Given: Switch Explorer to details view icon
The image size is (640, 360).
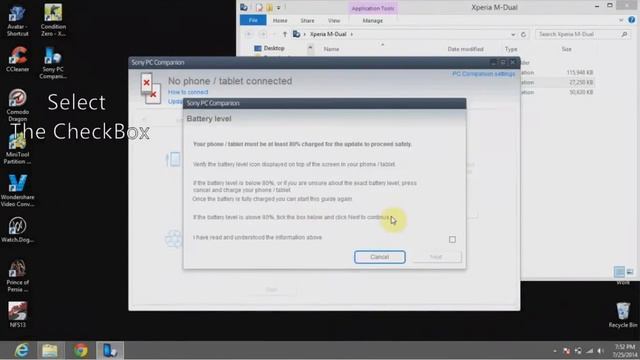Looking at the screenshot, I should click(x=619, y=271).
